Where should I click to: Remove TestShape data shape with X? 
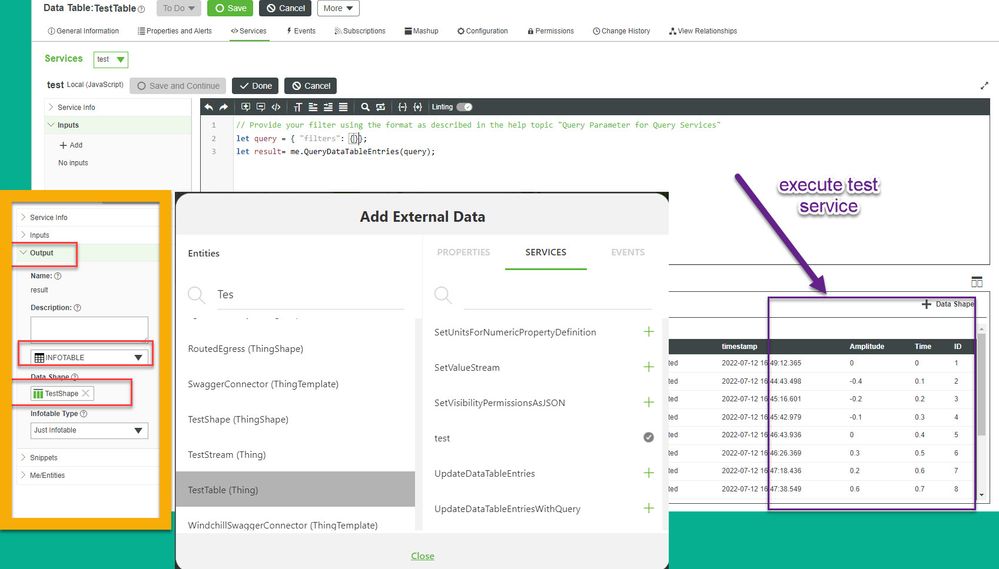(86, 393)
